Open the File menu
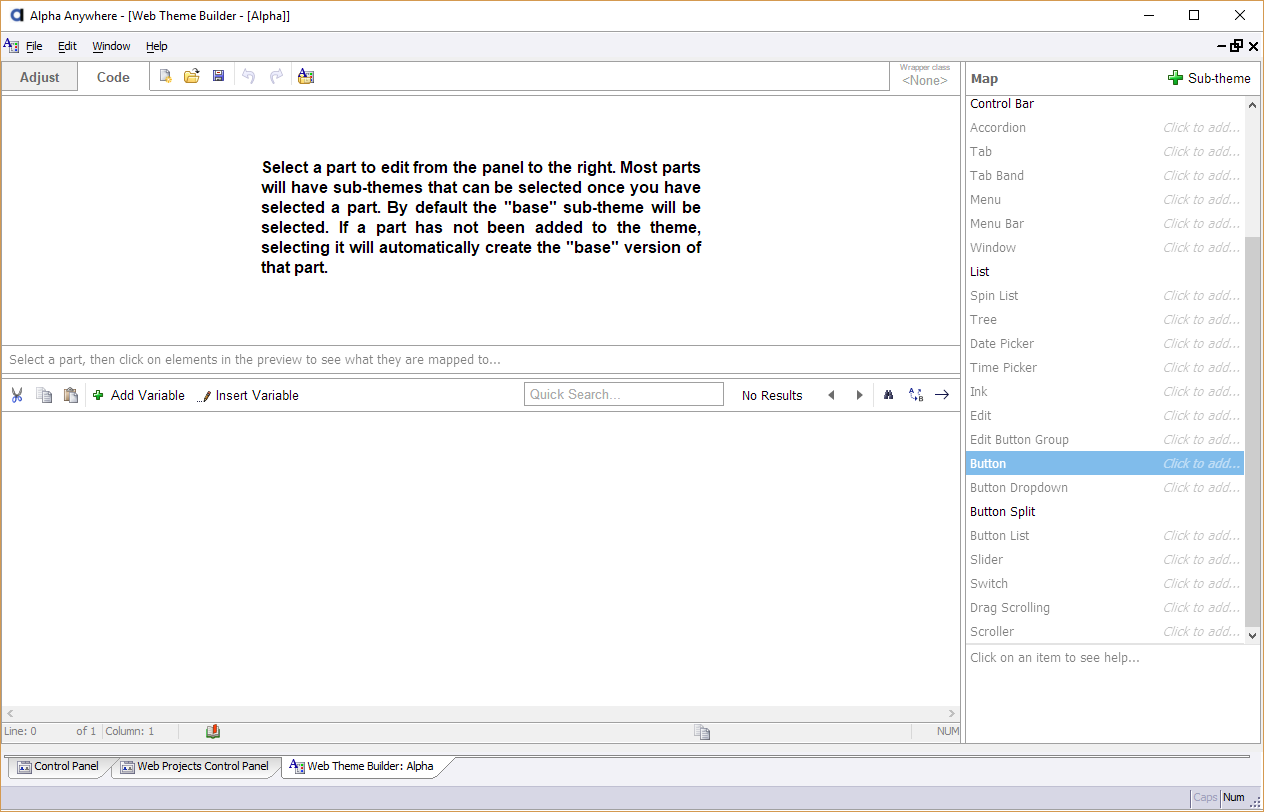Image resolution: width=1264 pixels, height=812 pixels. tap(34, 46)
